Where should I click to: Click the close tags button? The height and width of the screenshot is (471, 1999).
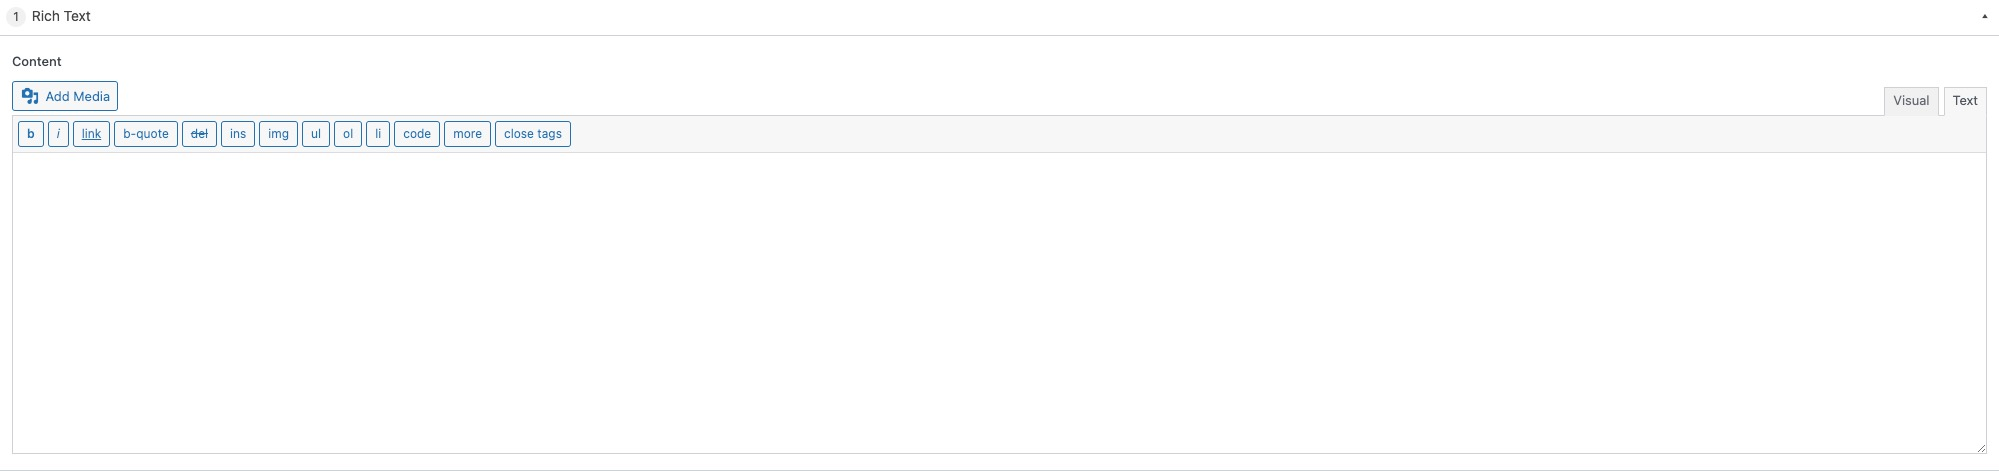[x=533, y=134]
